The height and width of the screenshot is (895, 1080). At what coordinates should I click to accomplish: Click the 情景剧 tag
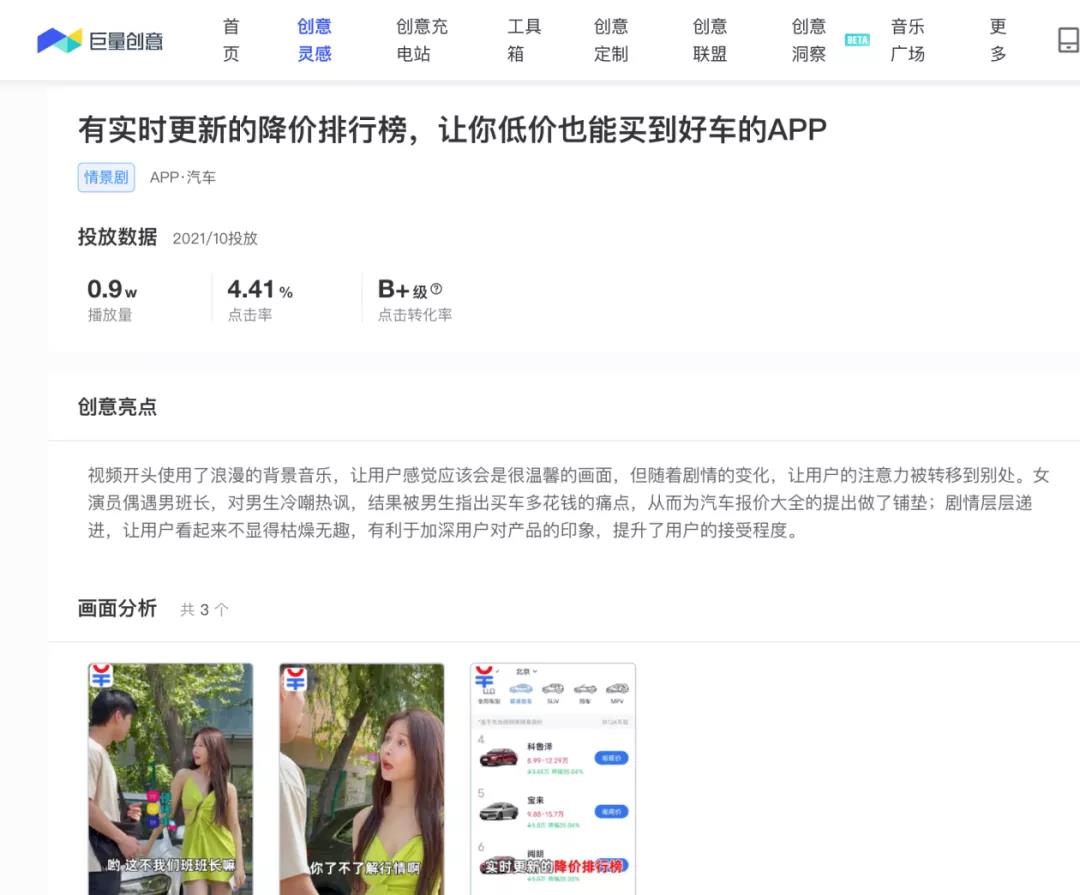point(106,177)
